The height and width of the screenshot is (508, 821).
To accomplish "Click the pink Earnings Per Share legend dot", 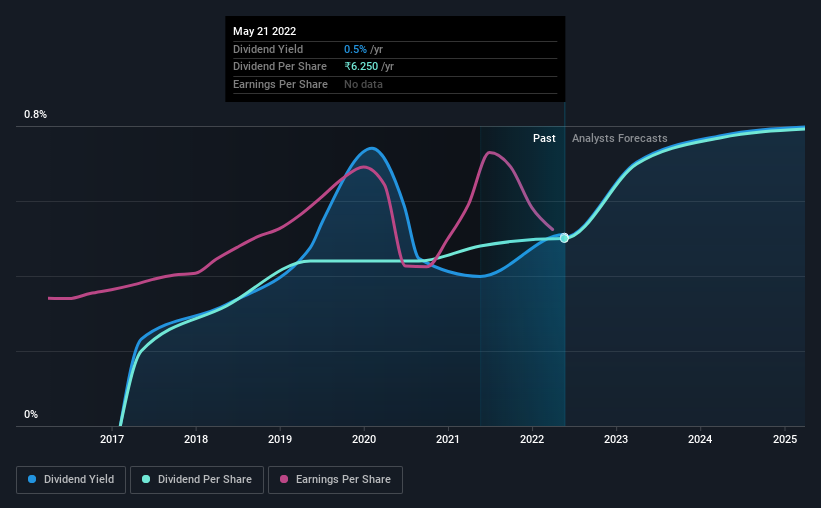I will pyautogui.click(x=284, y=479).
